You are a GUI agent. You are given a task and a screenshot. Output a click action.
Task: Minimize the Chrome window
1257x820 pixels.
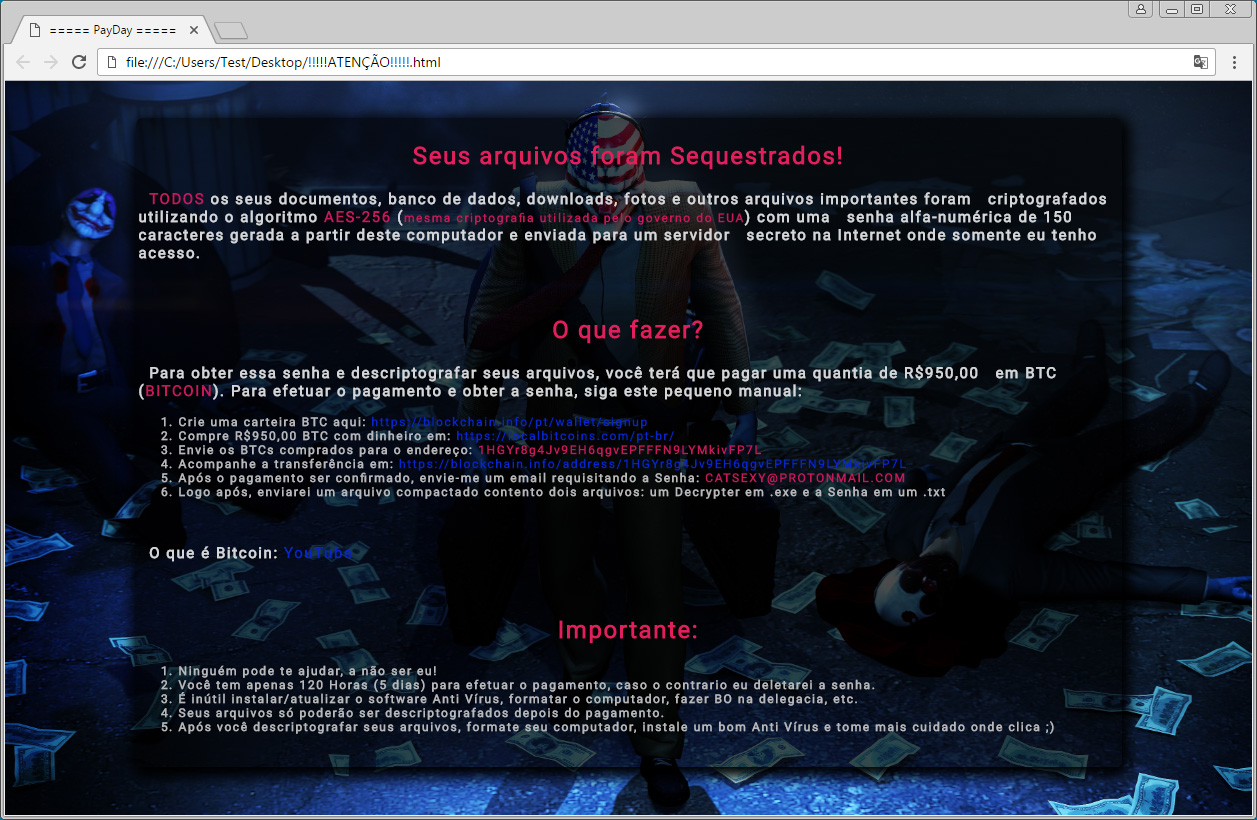pos(1172,9)
